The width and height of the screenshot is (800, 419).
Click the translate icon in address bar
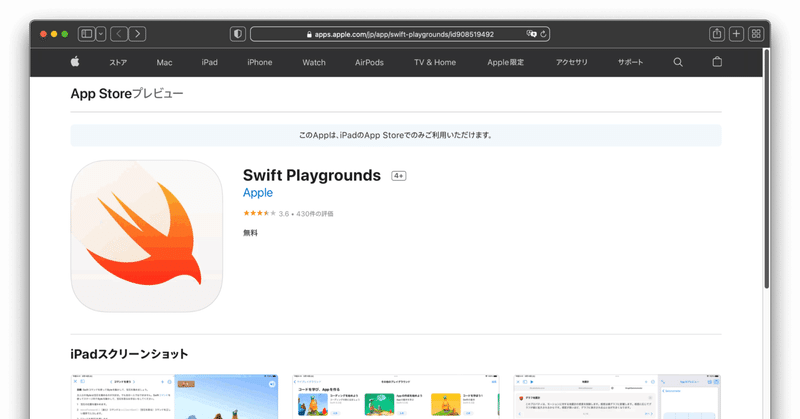tap(532, 34)
